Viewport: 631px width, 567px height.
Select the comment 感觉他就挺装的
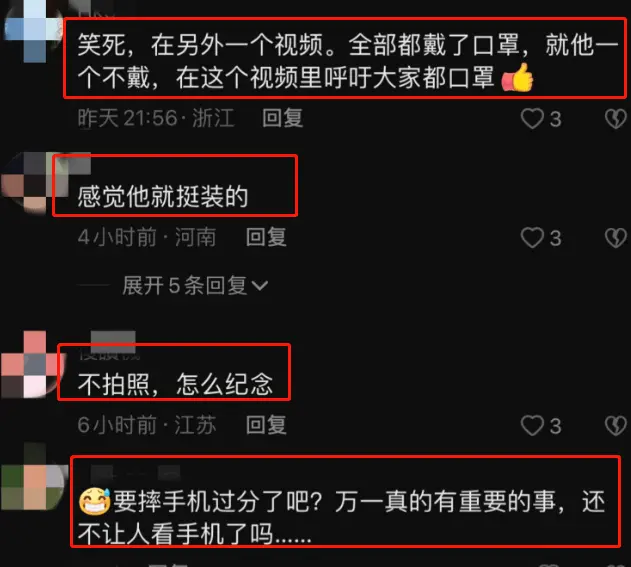point(163,197)
